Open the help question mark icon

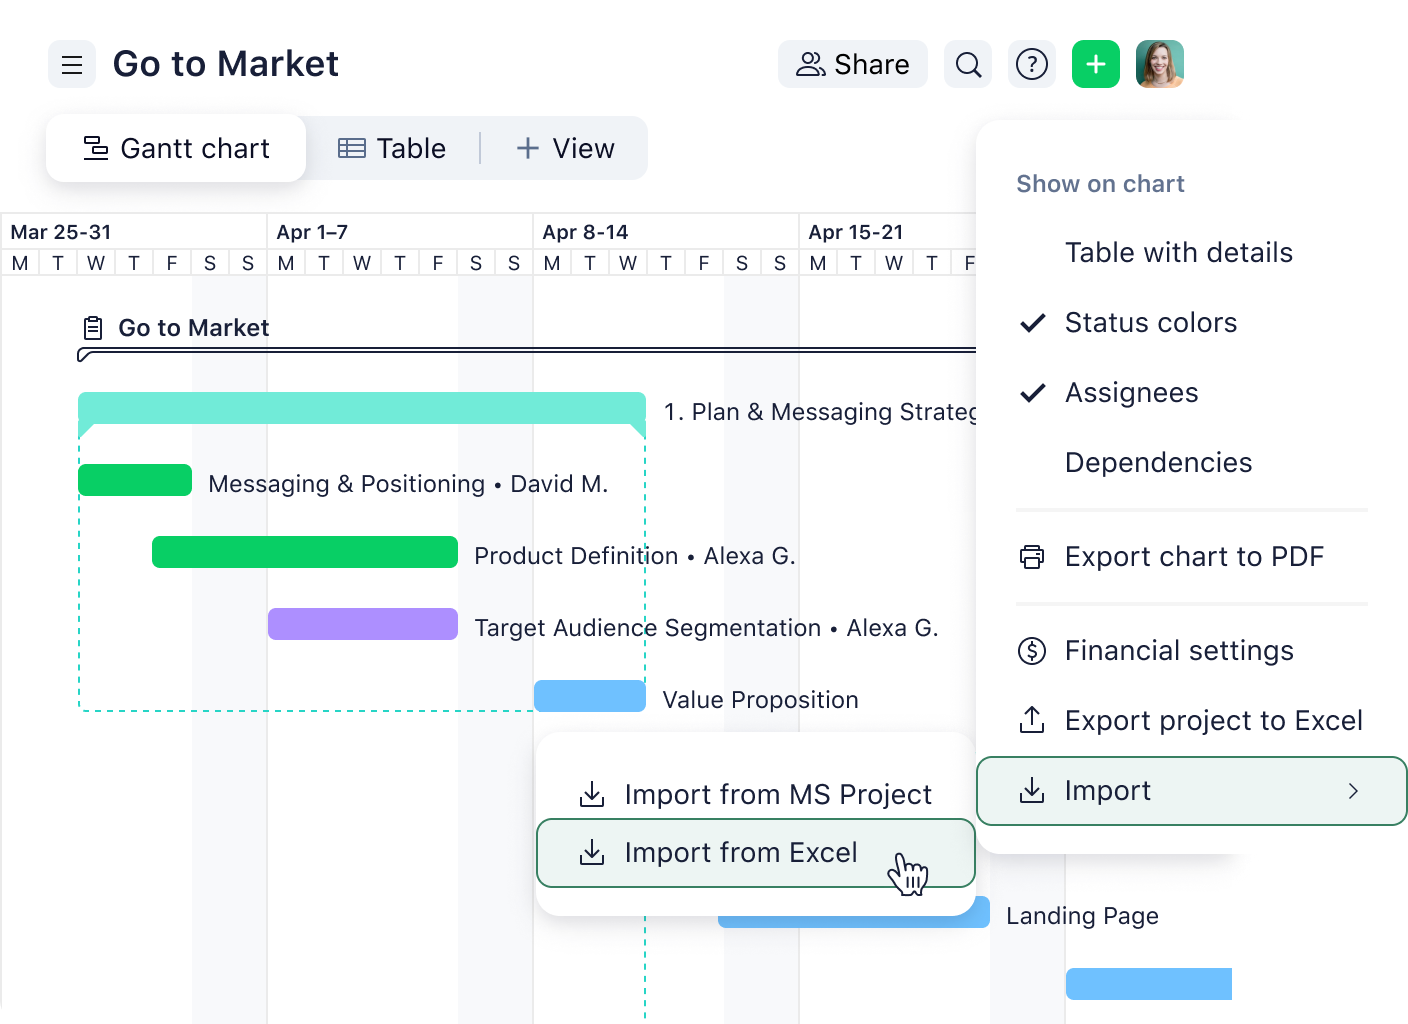pyautogui.click(x=1031, y=64)
